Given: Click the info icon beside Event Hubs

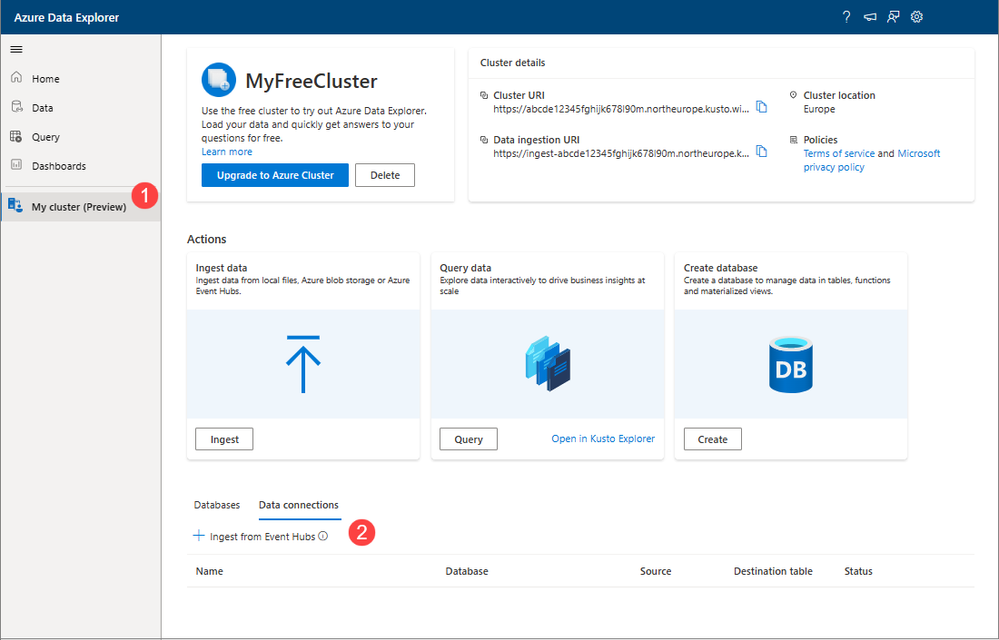Looking at the screenshot, I should point(323,536).
